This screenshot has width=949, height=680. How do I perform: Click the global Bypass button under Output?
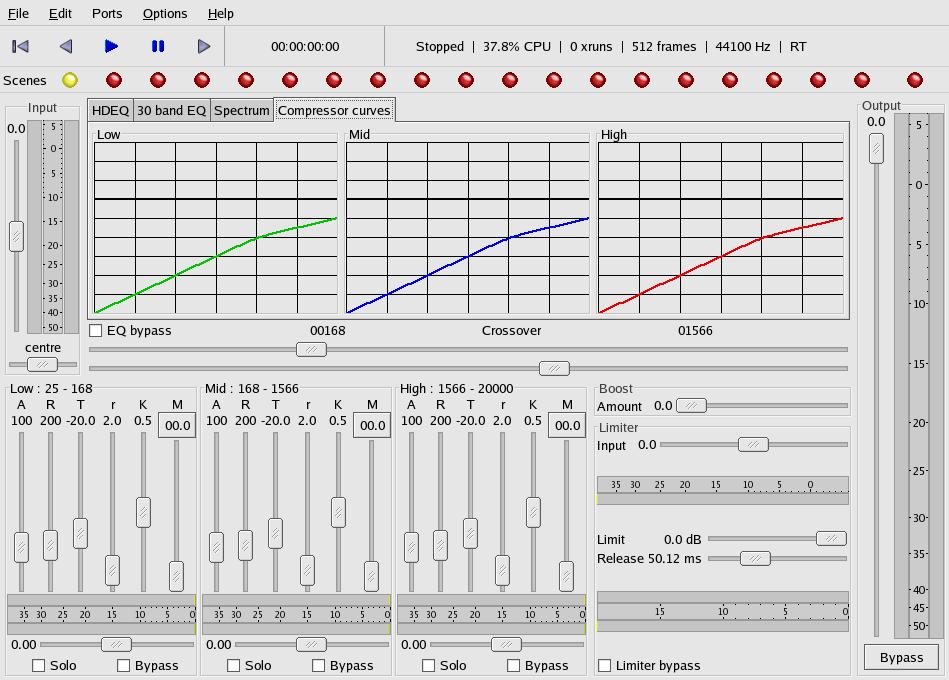point(901,658)
